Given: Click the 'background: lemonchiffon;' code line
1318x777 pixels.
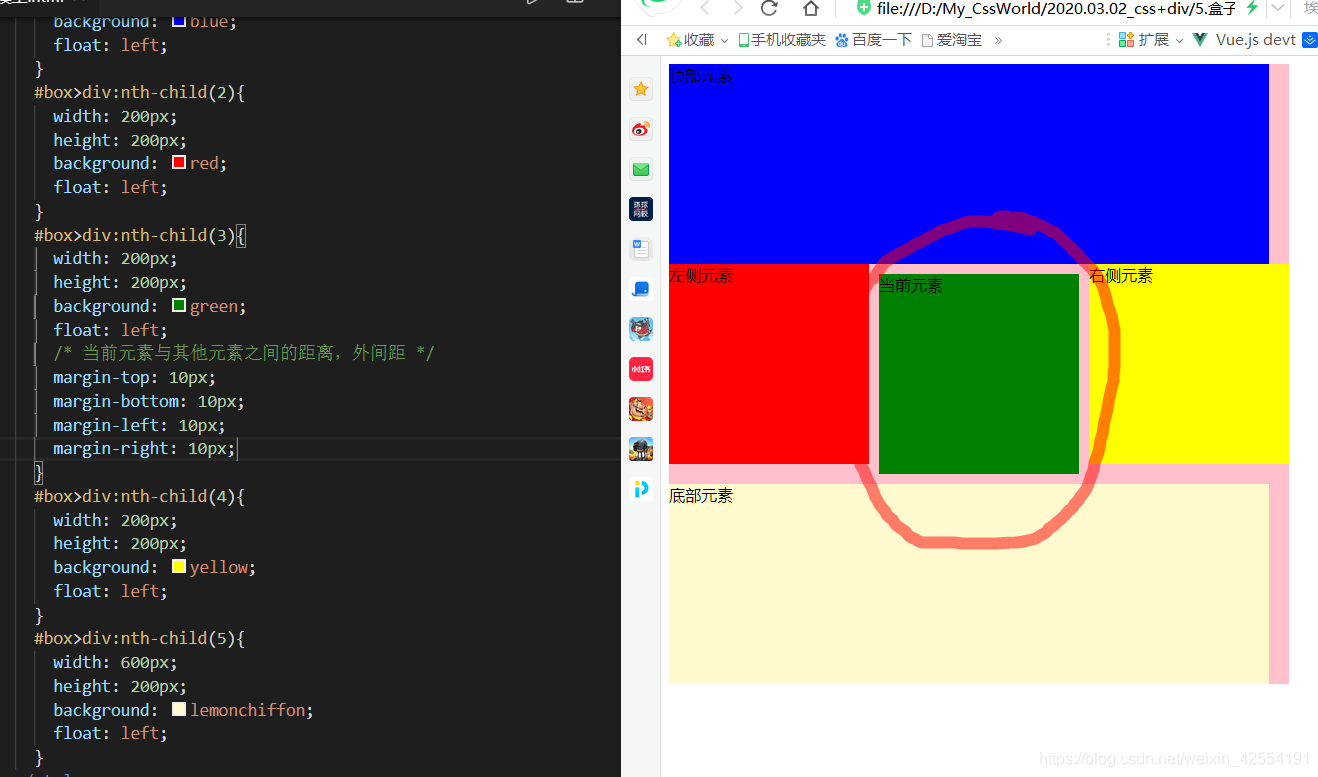Looking at the screenshot, I should (x=184, y=710).
